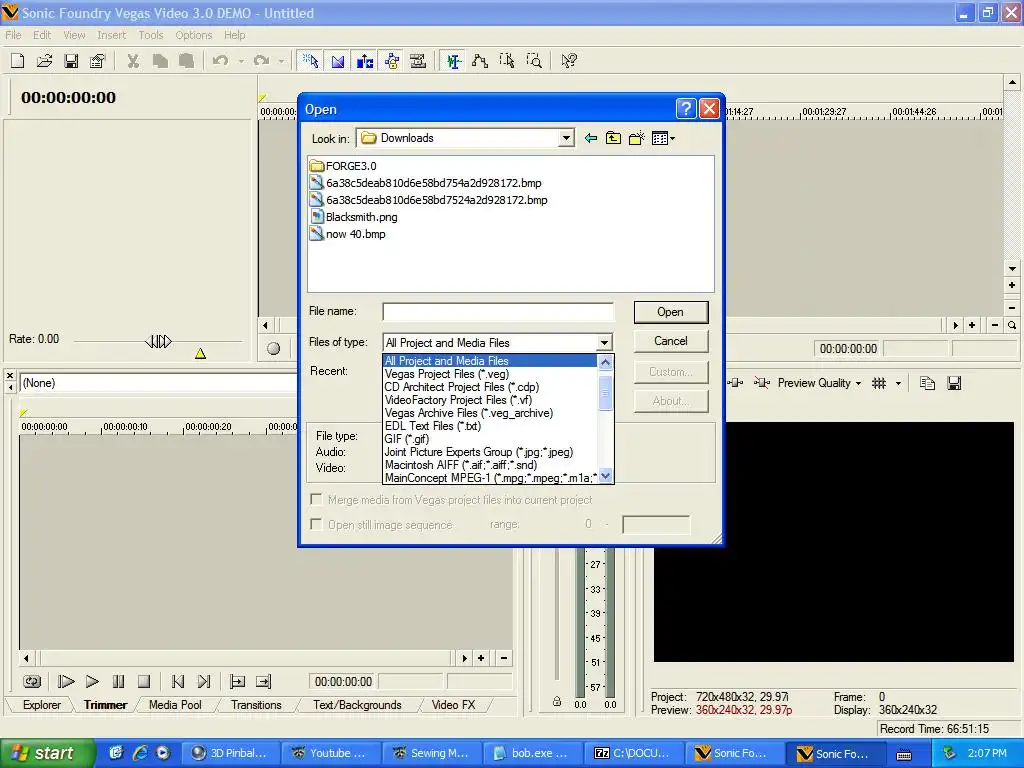The height and width of the screenshot is (768, 1024).
Task: Open the Options menu
Action: coord(193,35)
